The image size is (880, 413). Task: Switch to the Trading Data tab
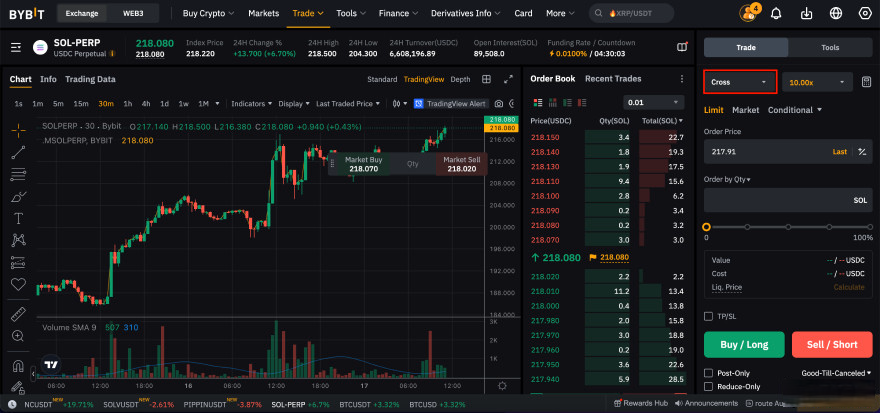[90, 80]
